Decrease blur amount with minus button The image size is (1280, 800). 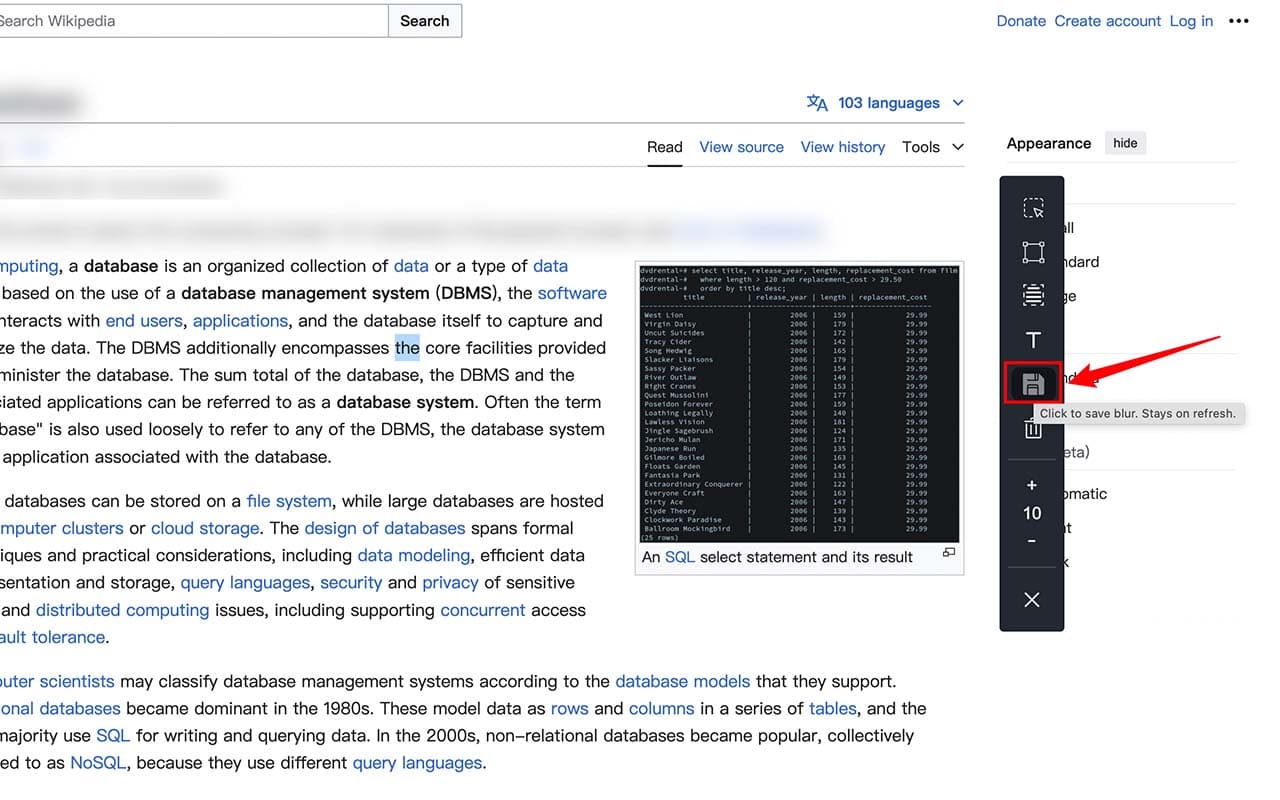(1032, 541)
